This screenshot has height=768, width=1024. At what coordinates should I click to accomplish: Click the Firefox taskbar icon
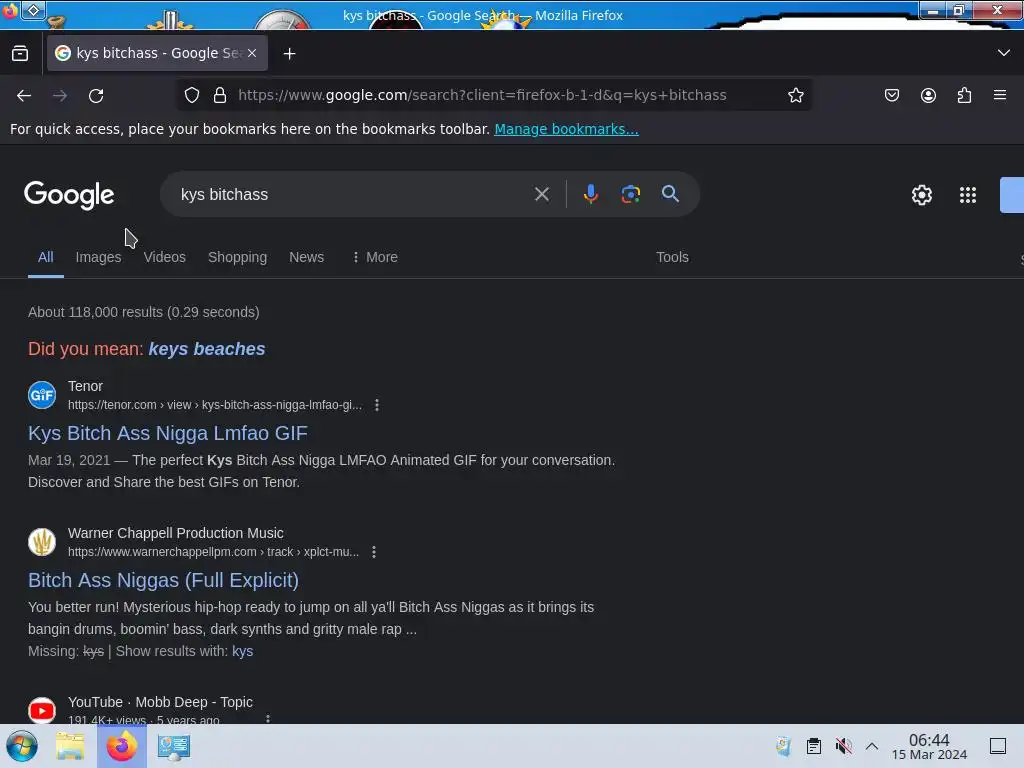pyautogui.click(x=122, y=746)
